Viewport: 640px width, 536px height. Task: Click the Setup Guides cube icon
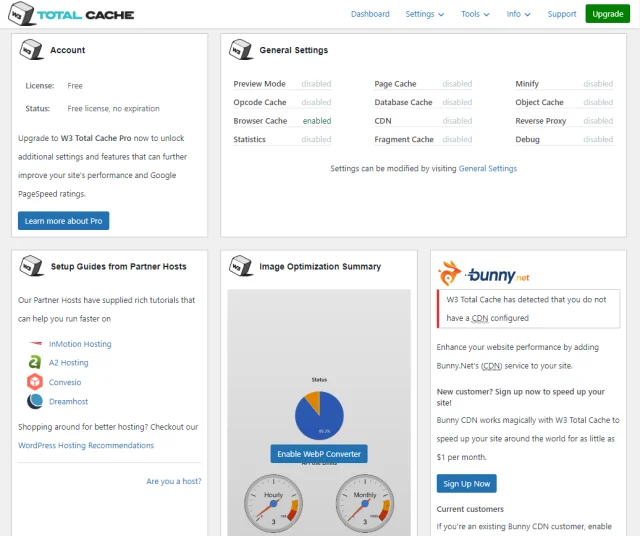pyautogui.click(x=31, y=266)
